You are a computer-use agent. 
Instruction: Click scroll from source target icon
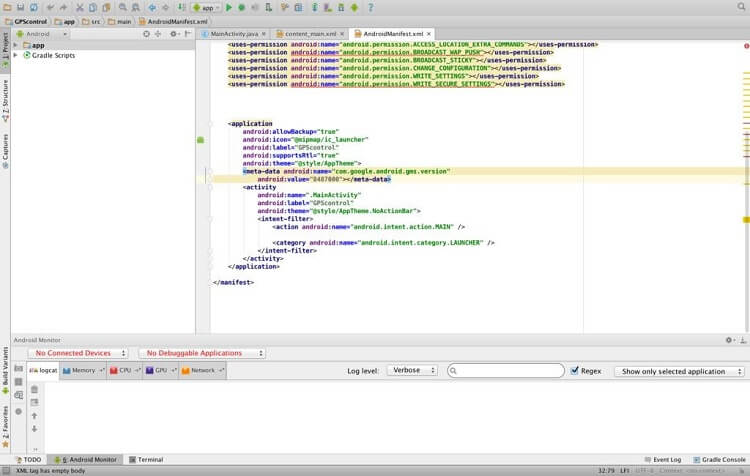click(146, 34)
